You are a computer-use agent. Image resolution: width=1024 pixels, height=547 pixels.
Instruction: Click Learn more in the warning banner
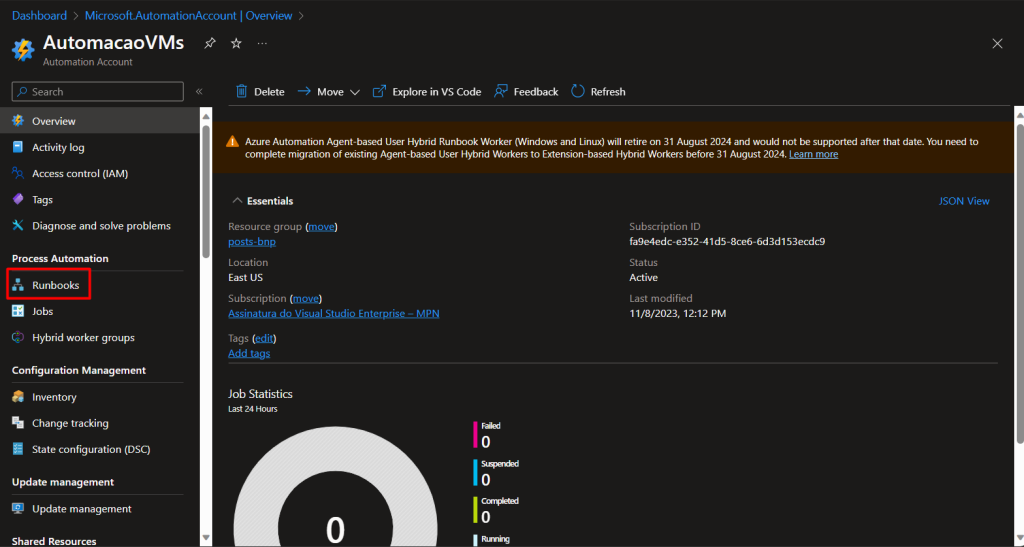[813, 154]
